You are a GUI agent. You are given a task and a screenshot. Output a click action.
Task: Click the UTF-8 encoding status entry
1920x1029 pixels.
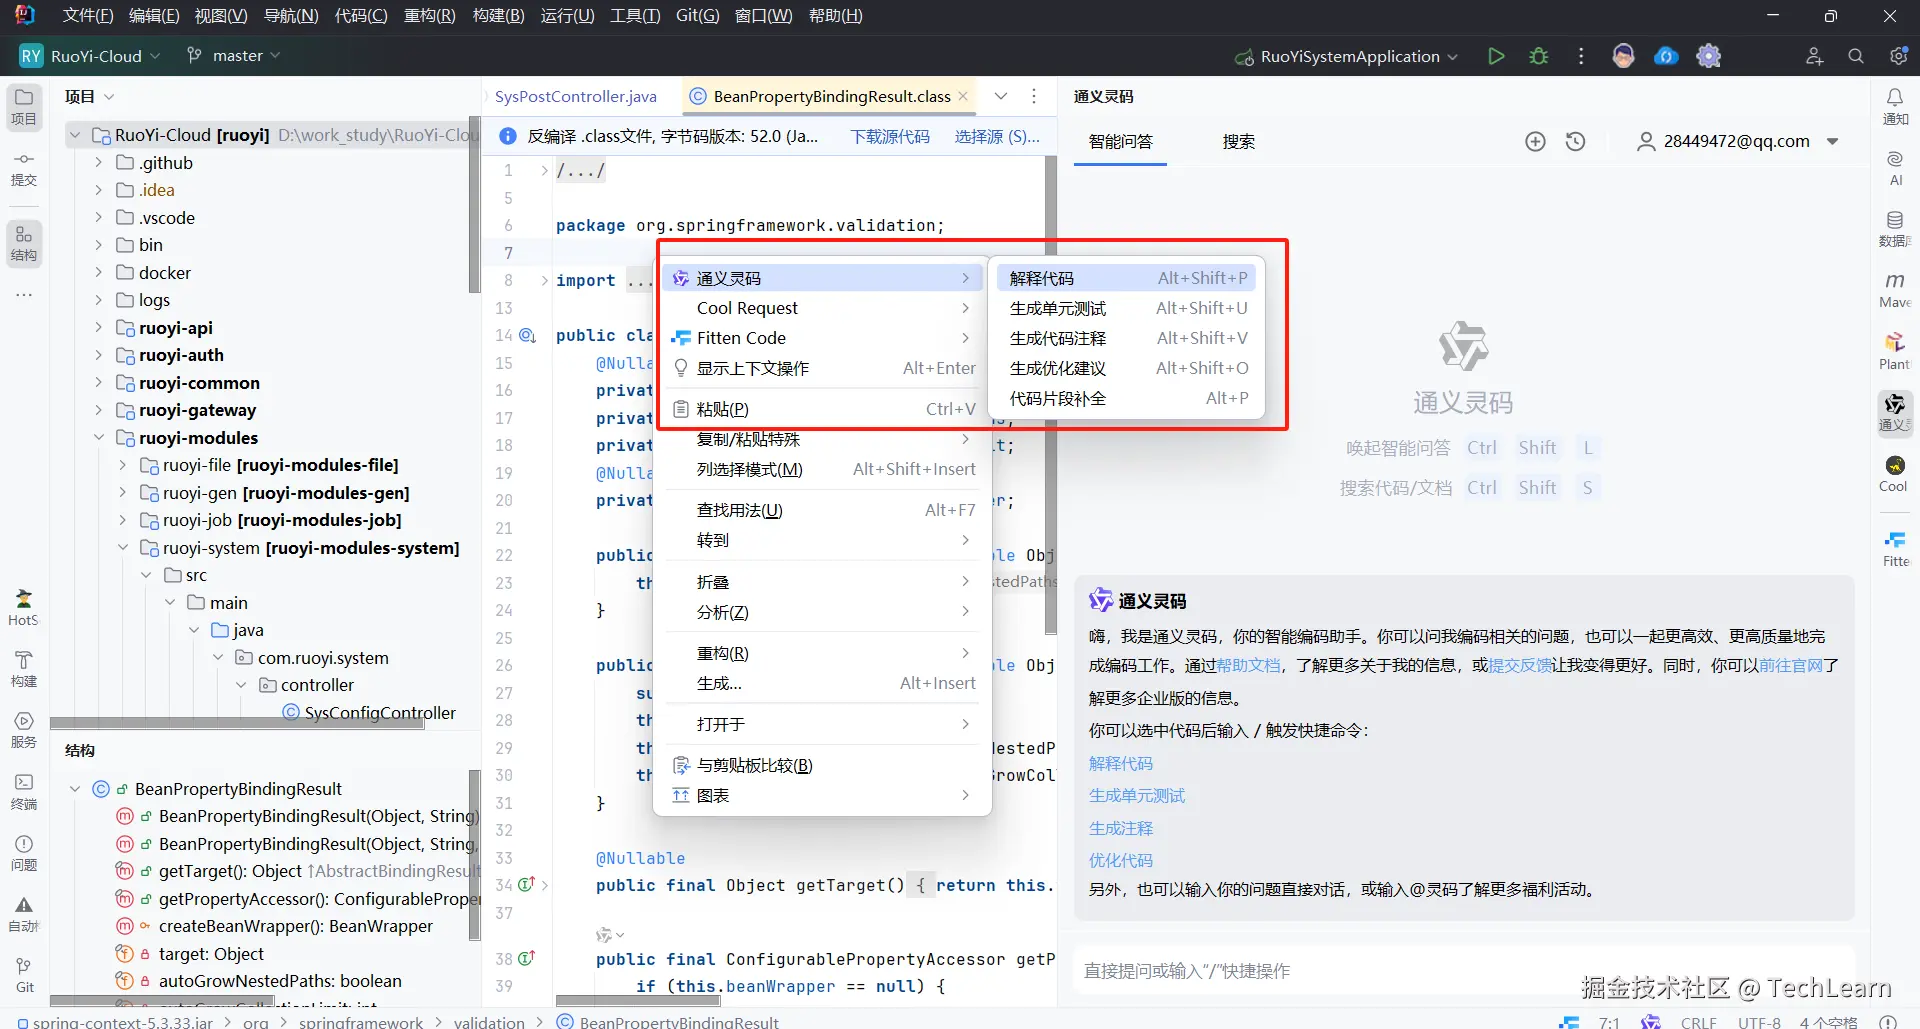[1759, 1021]
